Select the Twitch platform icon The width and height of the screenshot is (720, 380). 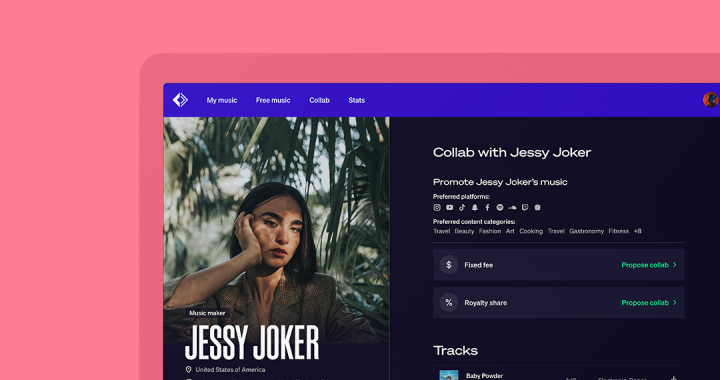click(x=525, y=207)
